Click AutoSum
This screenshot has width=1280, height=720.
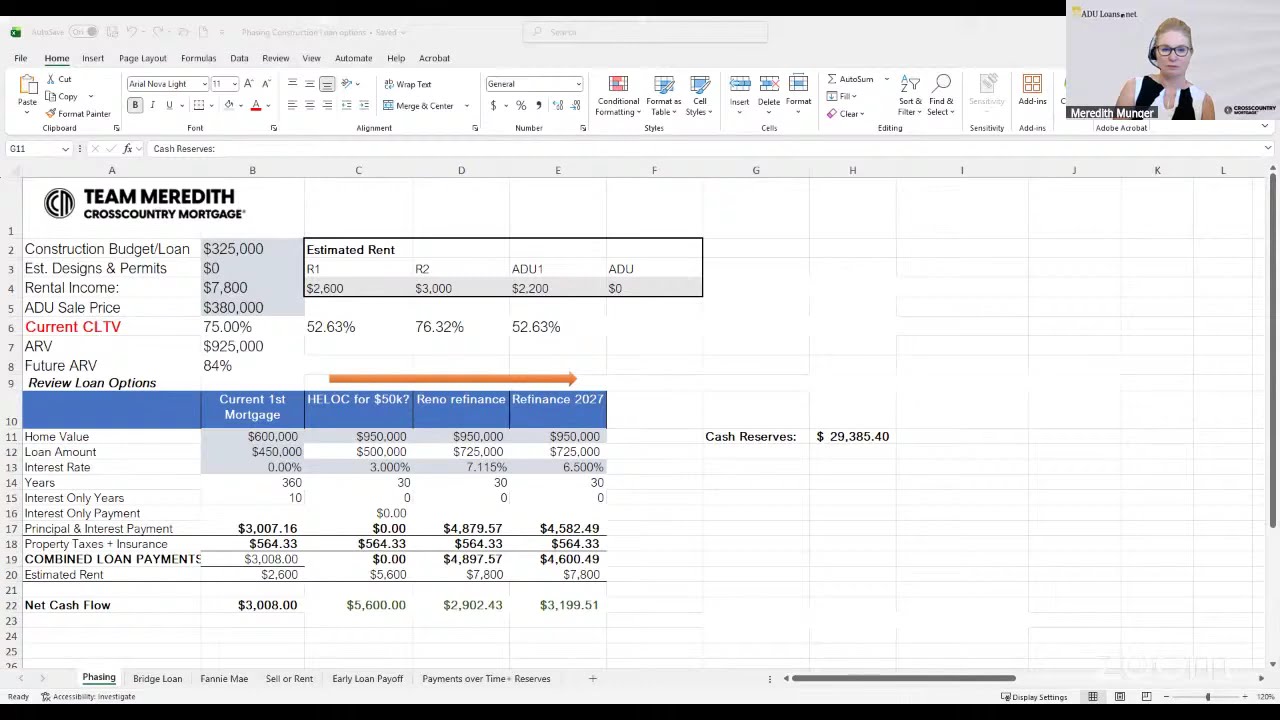[850, 79]
